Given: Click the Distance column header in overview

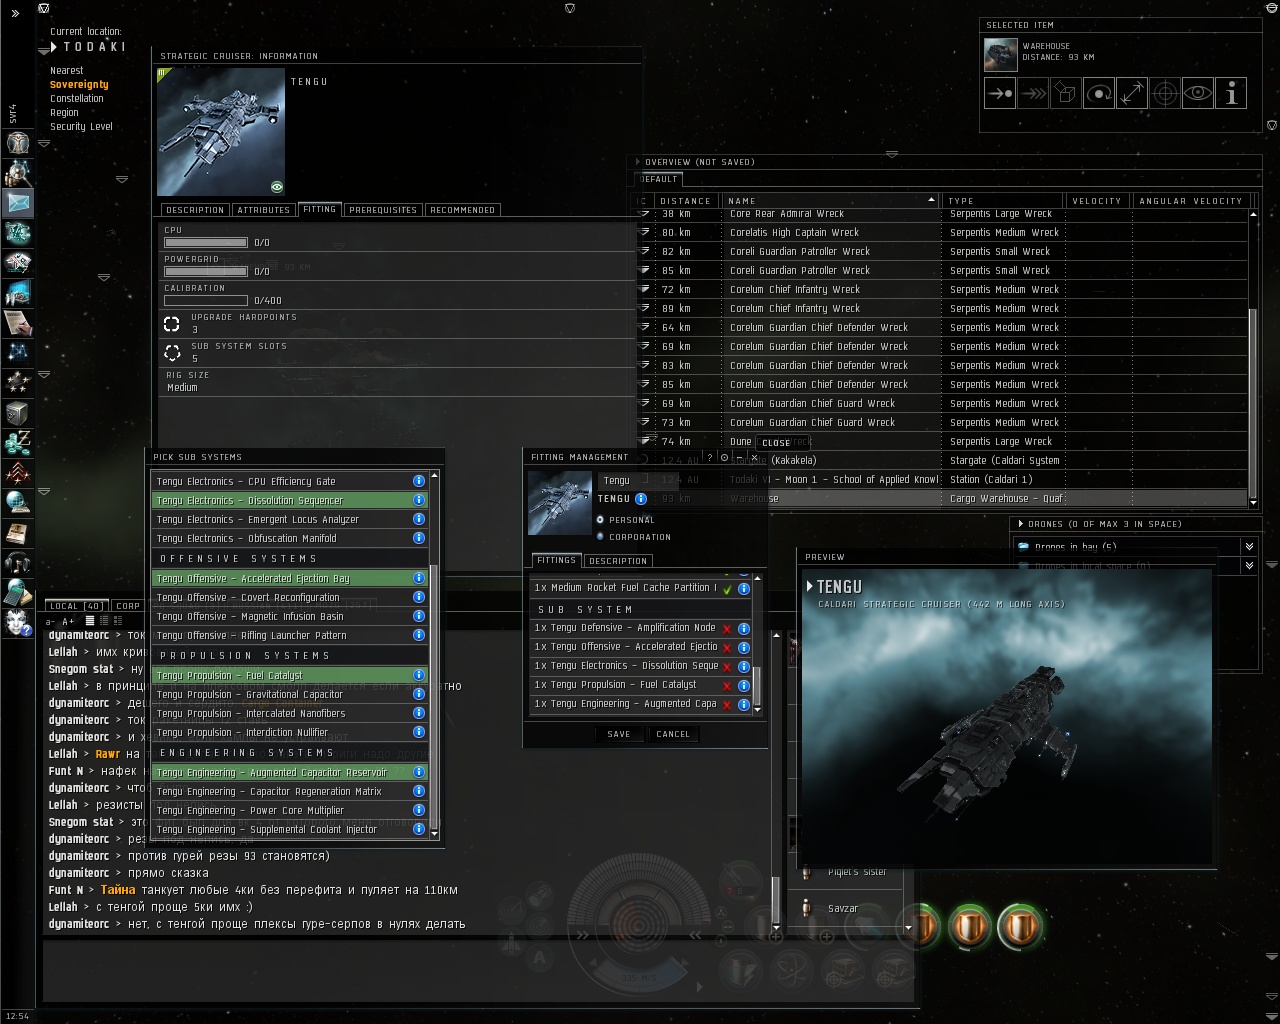Looking at the screenshot, I should click(x=686, y=201).
